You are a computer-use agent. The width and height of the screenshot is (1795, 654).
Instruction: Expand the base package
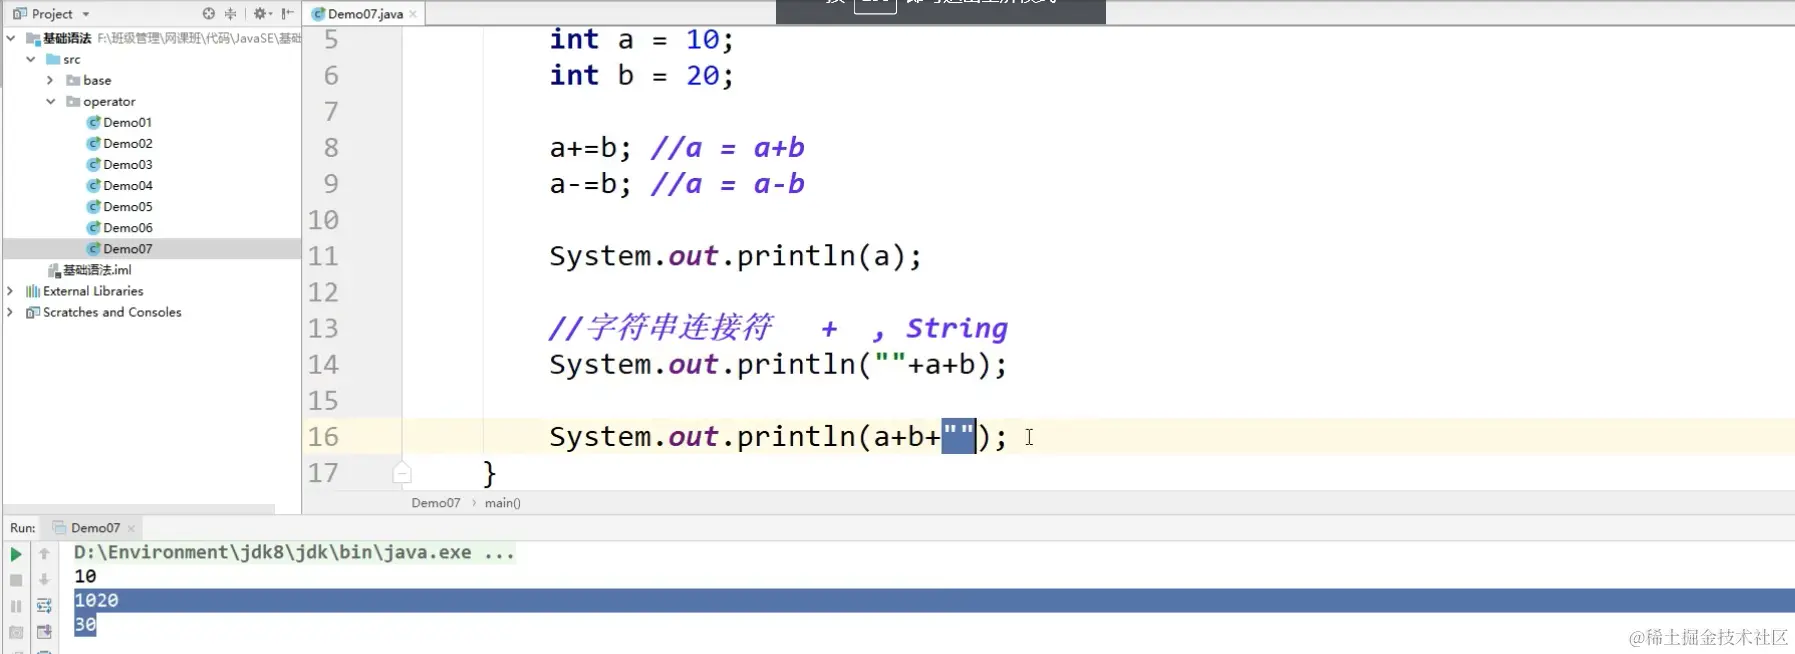pyautogui.click(x=50, y=80)
